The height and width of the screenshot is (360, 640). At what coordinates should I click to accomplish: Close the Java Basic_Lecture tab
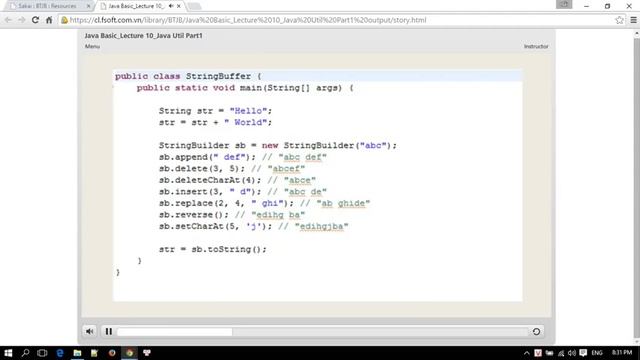pyautogui.click(x=179, y=6)
